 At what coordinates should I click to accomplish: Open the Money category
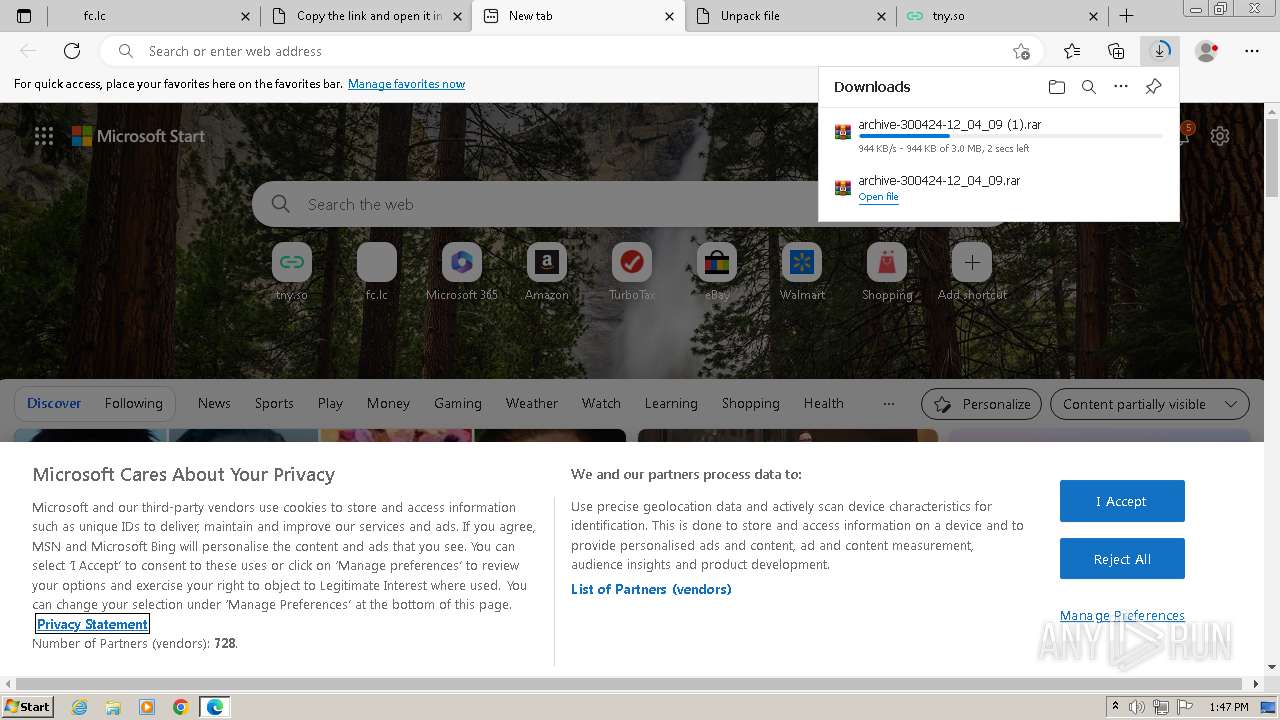pyautogui.click(x=388, y=403)
